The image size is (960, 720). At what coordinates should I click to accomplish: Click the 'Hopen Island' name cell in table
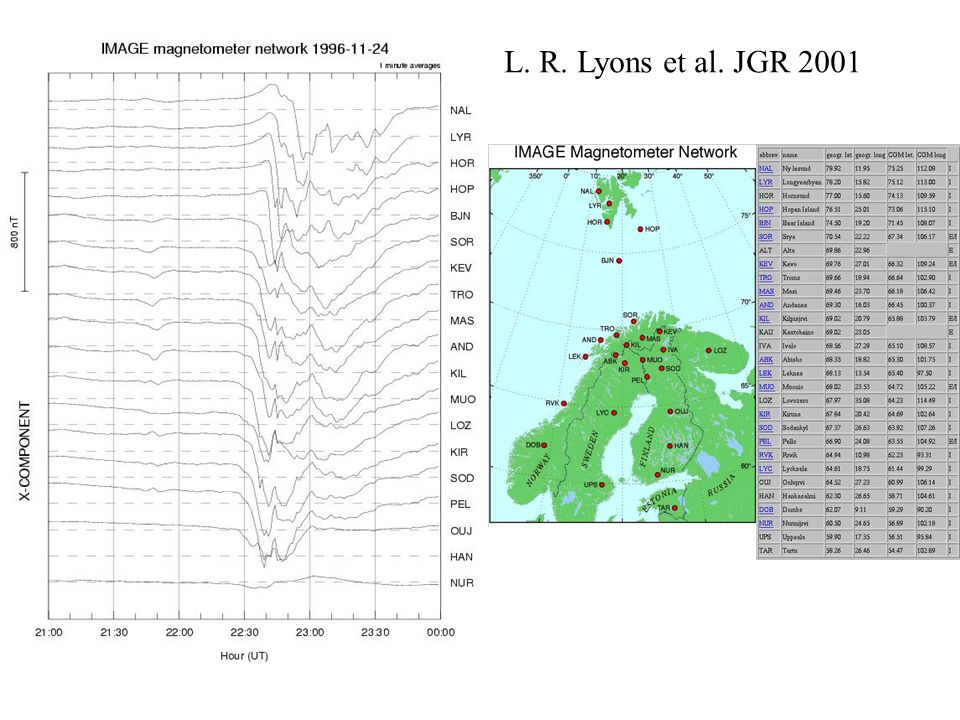pyautogui.click(x=800, y=209)
